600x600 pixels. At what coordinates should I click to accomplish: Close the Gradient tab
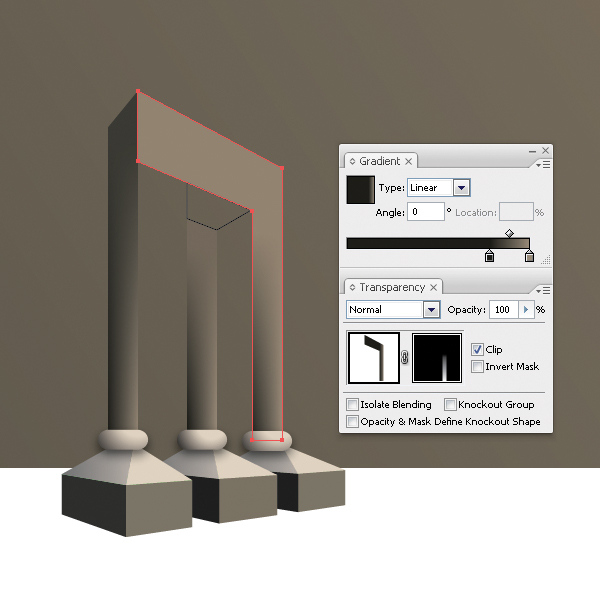tap(409, 161)
